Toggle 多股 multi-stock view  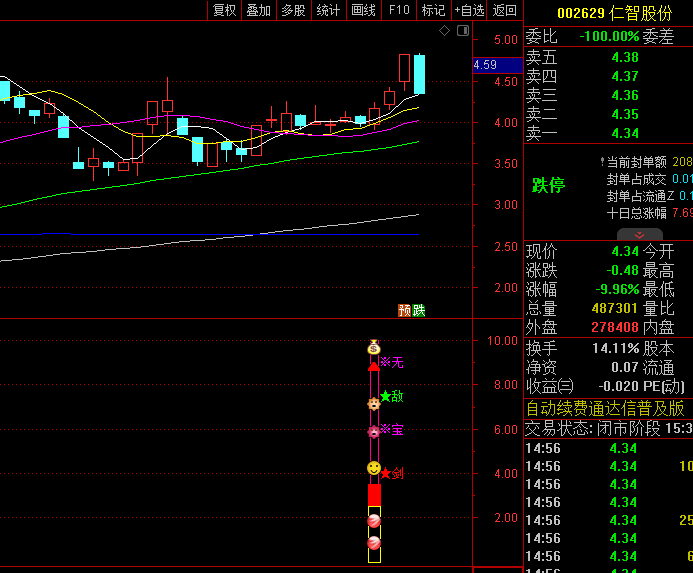tap(293, 10)
